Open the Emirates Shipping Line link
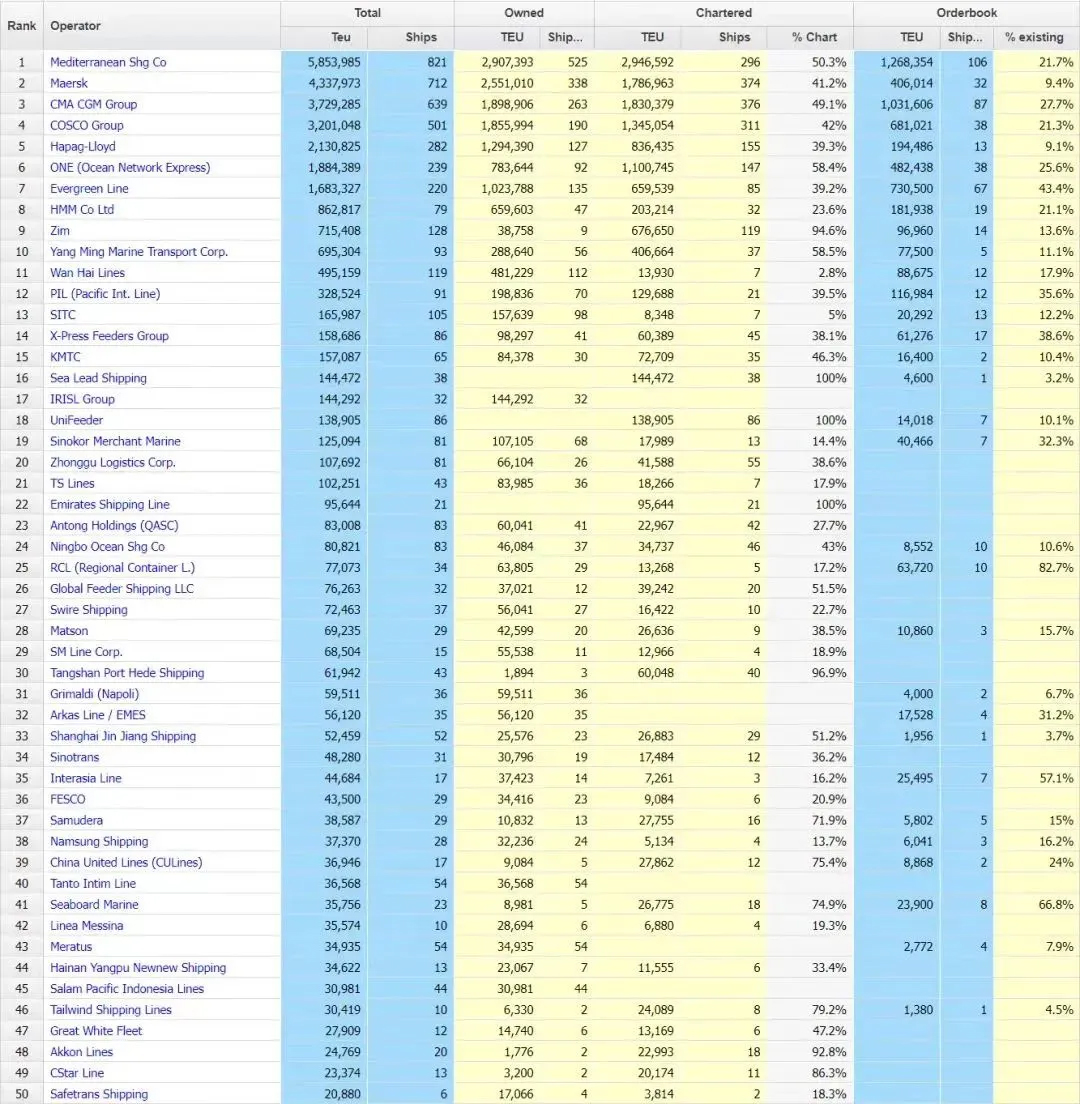1080x1104 pixels. (x=109, y=505)
